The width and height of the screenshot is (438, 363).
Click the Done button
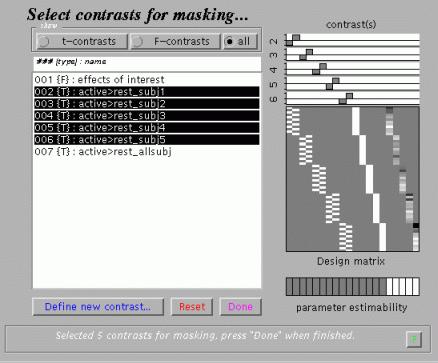(x=240, y=307)
